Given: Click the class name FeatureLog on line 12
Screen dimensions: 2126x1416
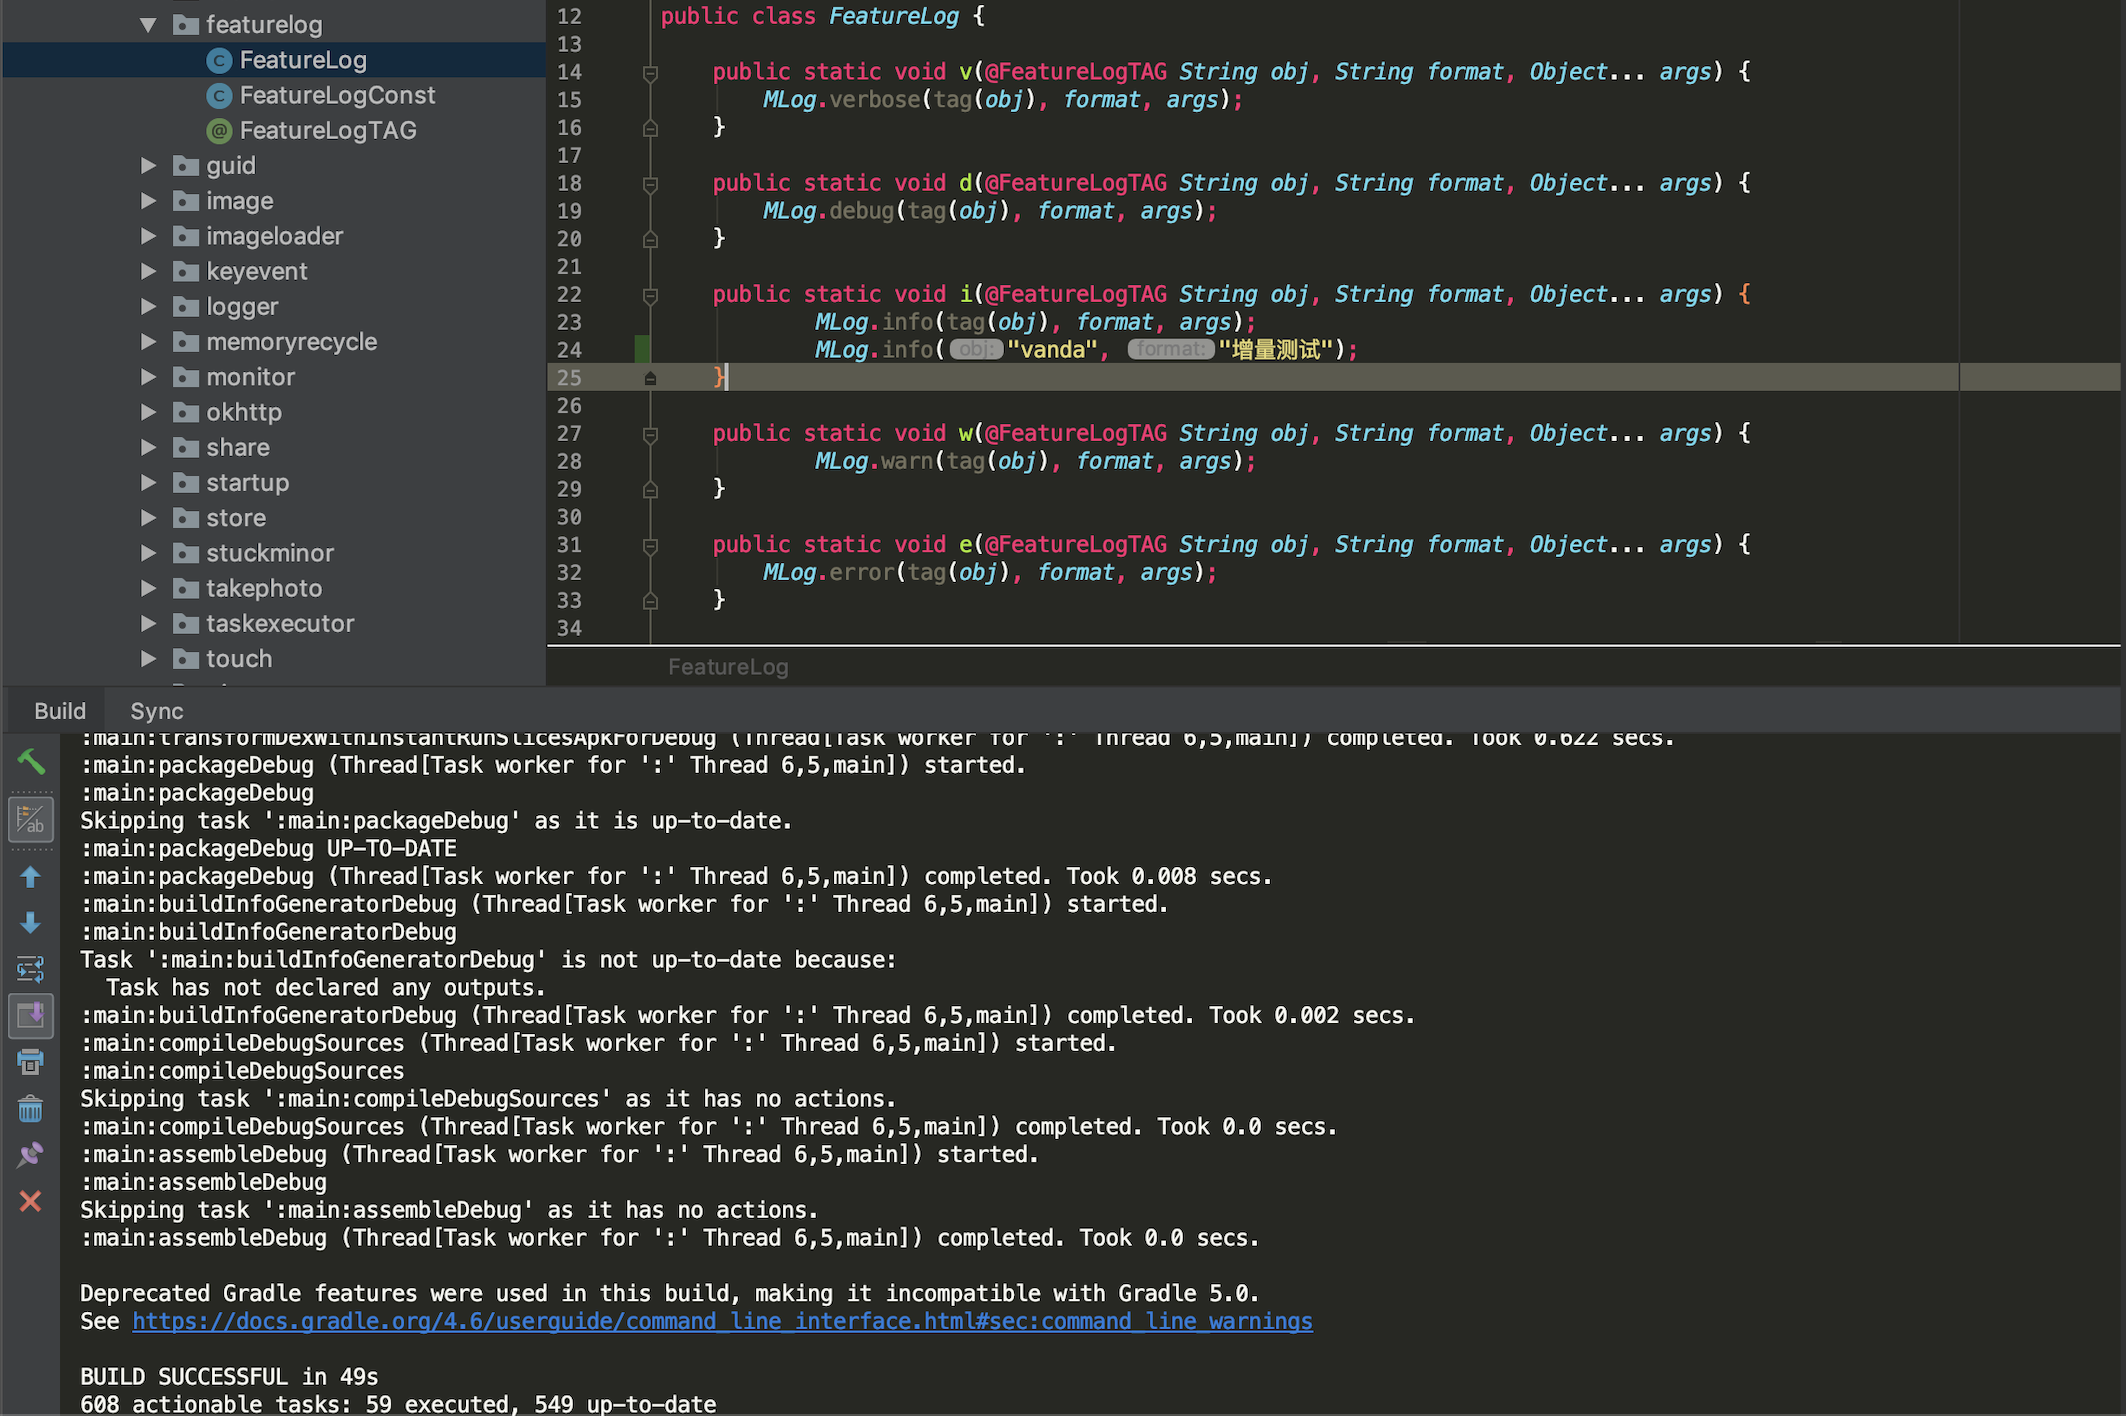Looking at the screenshot, I should pyautogui.click(x=893, y=16).
